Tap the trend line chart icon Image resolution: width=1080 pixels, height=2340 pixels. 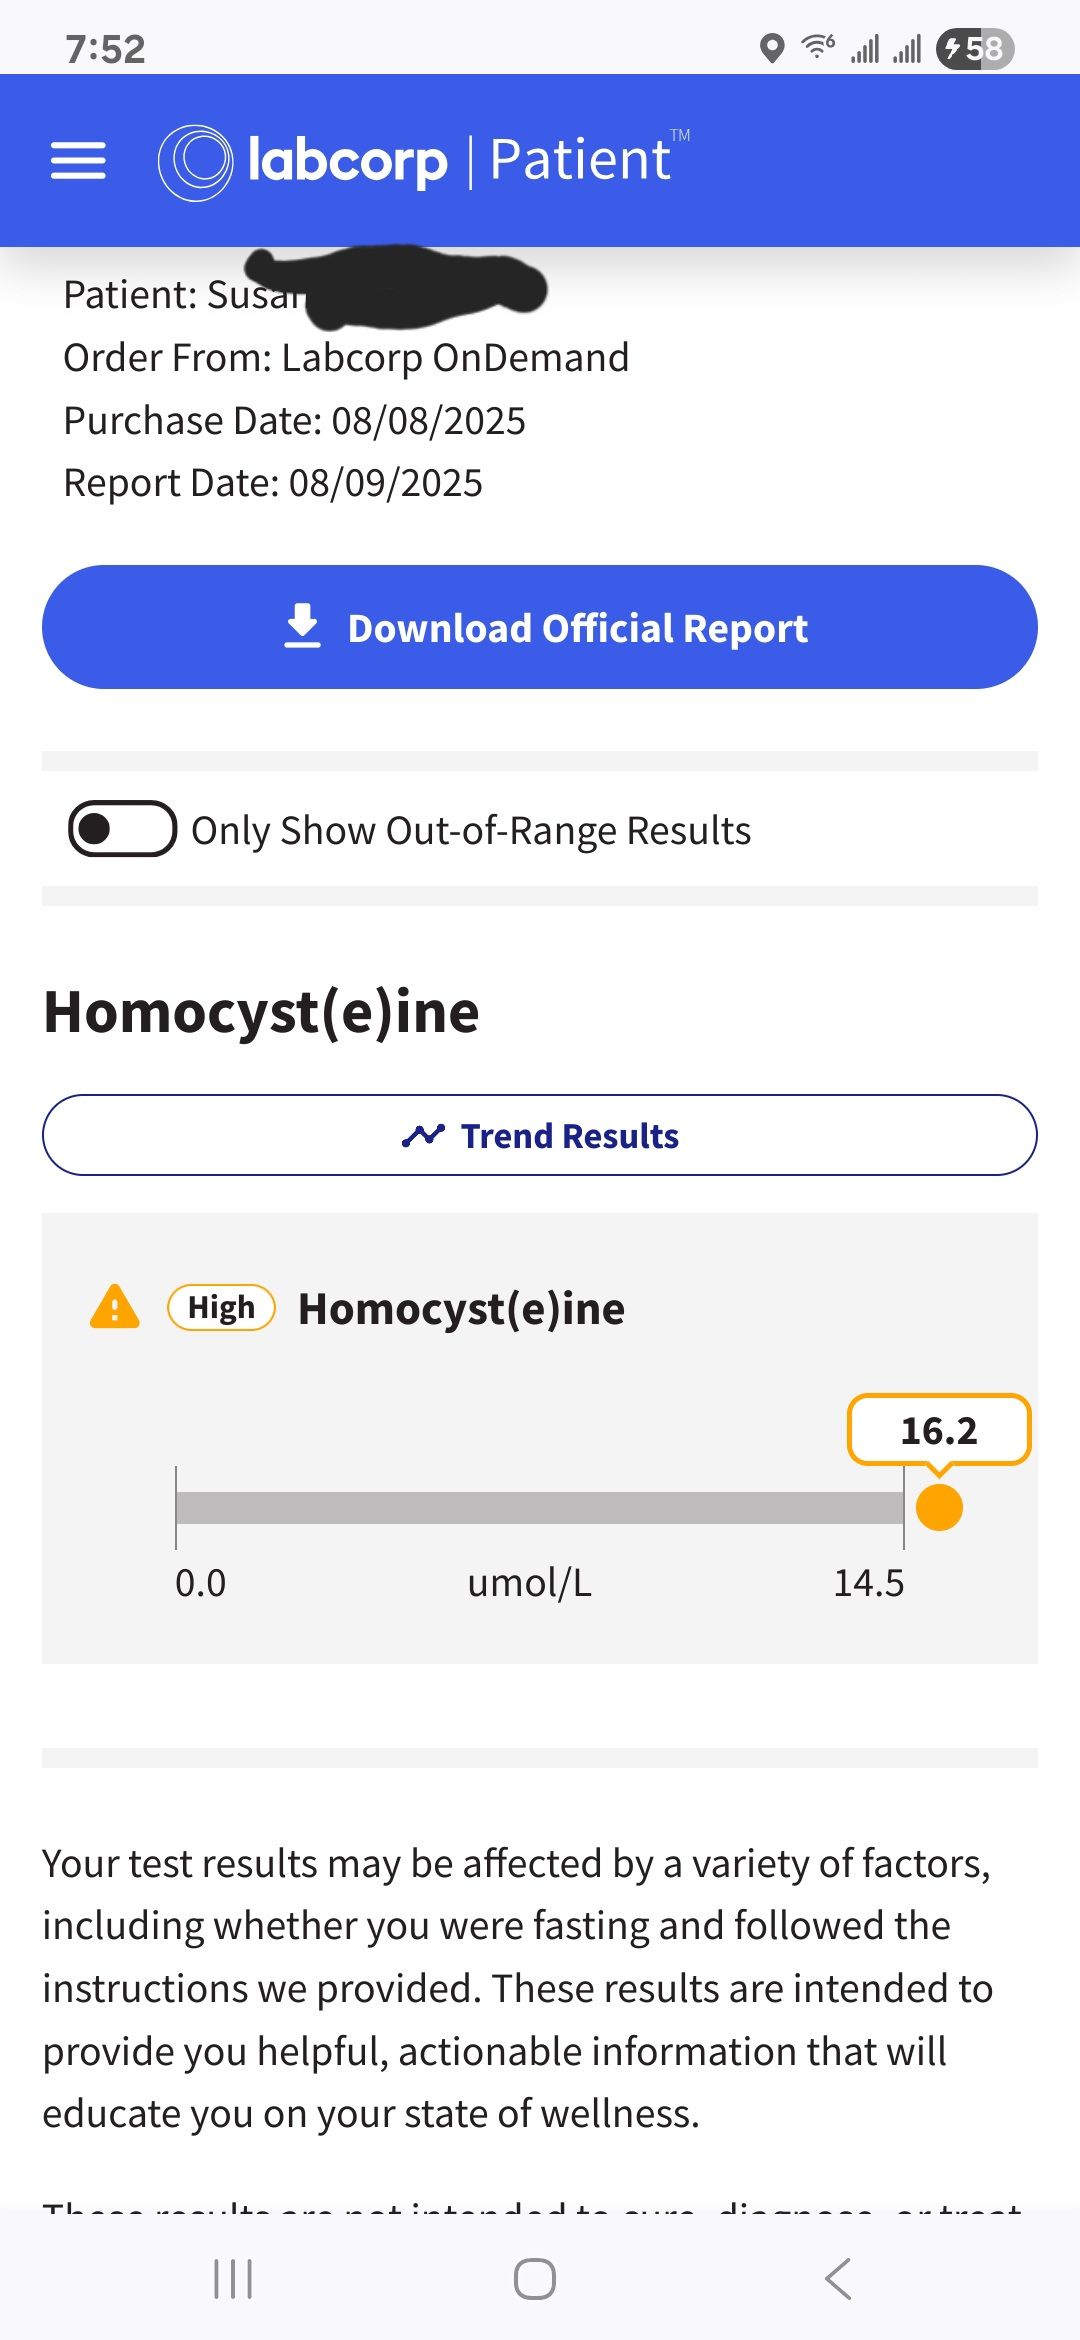coord(423,1136)
